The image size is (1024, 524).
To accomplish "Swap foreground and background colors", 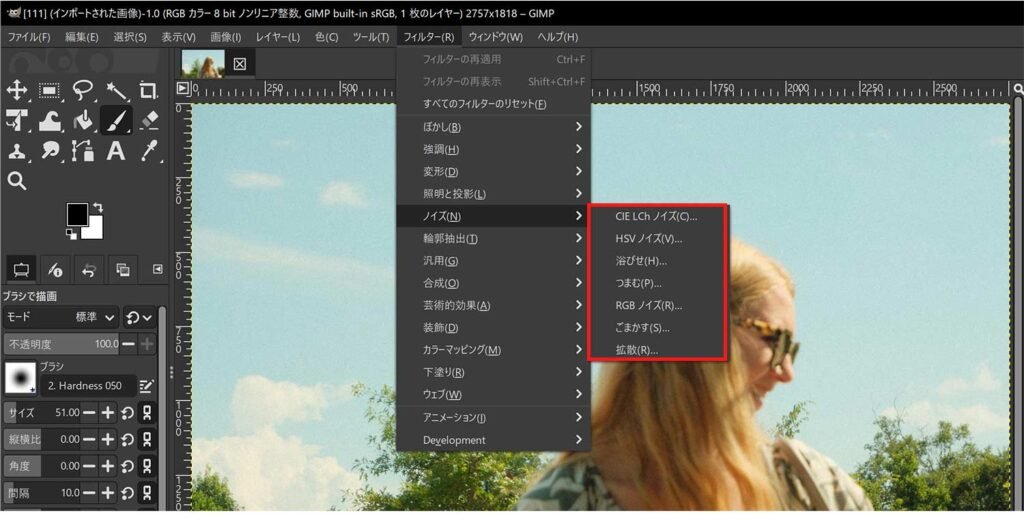I will tap(97, 207).
